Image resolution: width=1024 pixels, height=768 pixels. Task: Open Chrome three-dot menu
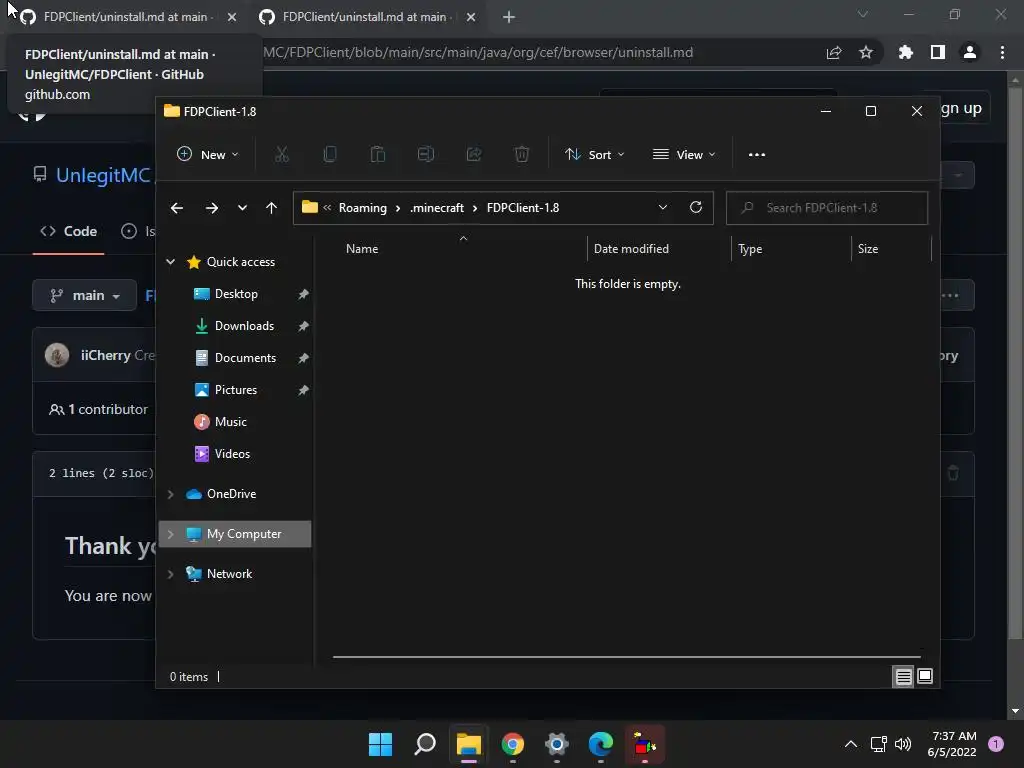(1002, 52)
